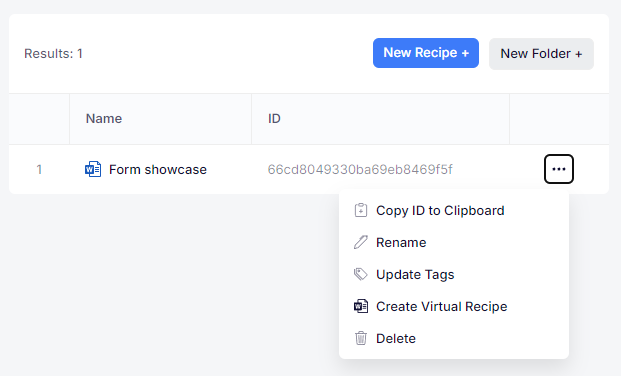Viewport: 621px width, 376px height.
Task: Choose Copy ID to Clipboard
Action: point(454,210)
